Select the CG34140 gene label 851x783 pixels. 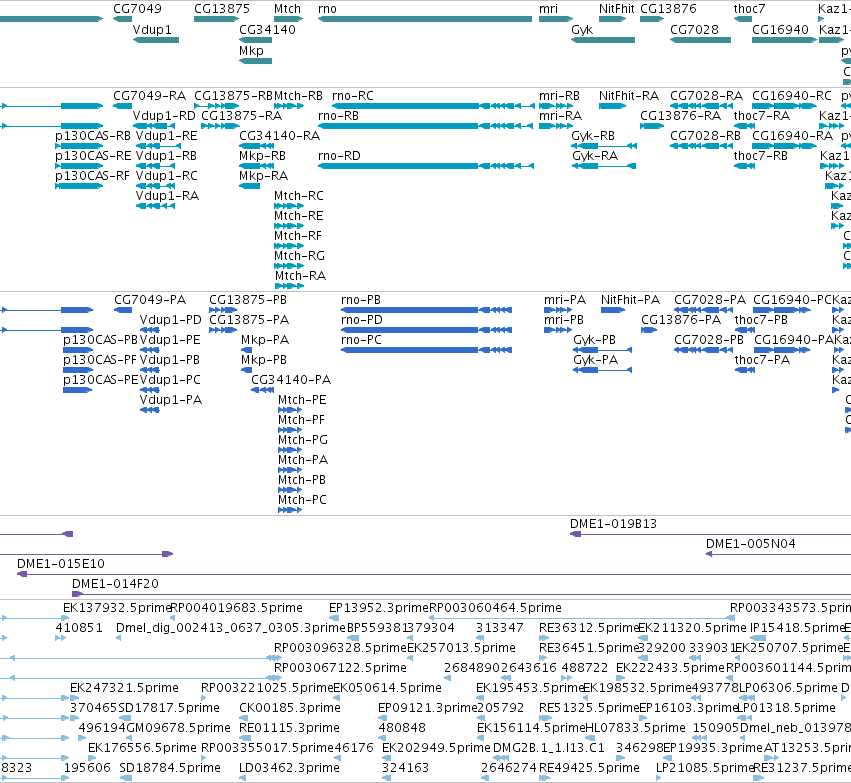click(x=268, y=30)
